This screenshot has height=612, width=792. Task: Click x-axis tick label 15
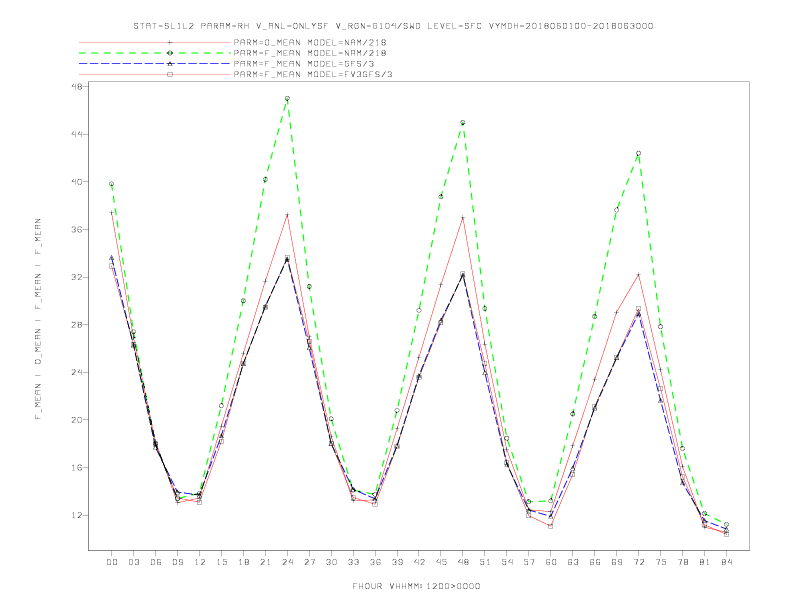(x=221, y=562)
